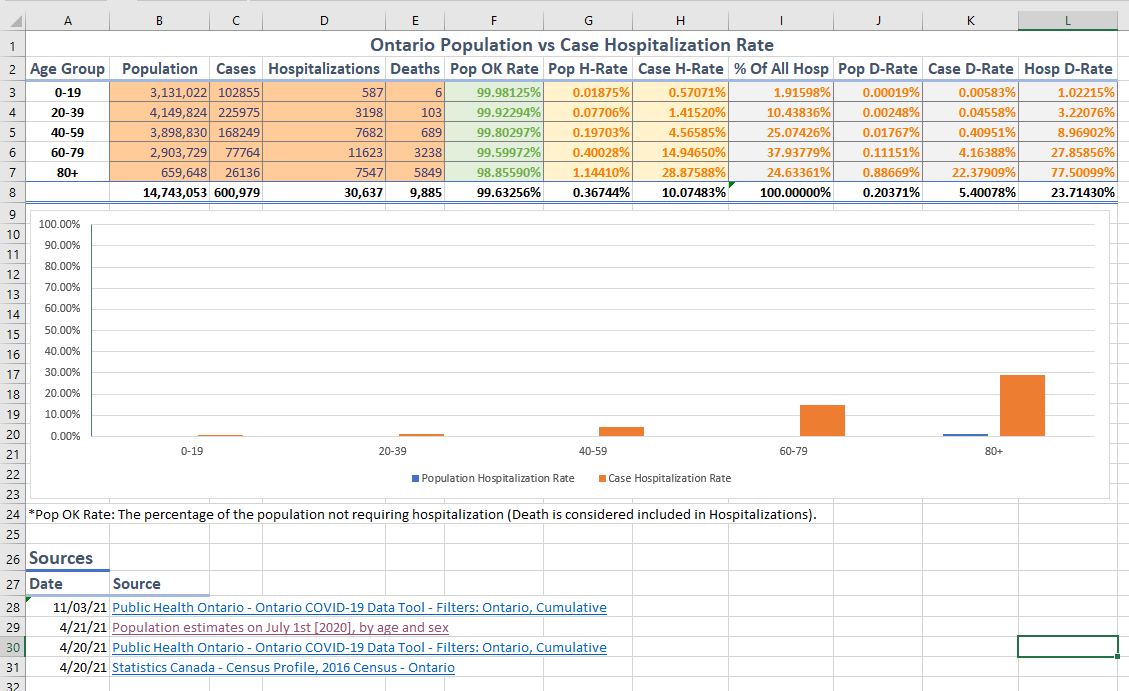Click the orange Case Hospitalization Rate legend marker
Screen dimensions: 1129x691
click(x=602, y=479)
